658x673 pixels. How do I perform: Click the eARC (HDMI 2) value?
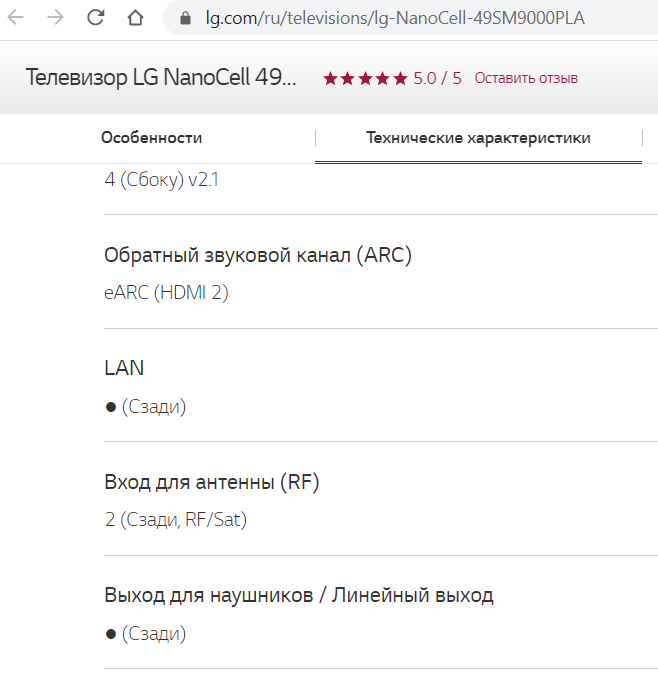pos(166,293)
